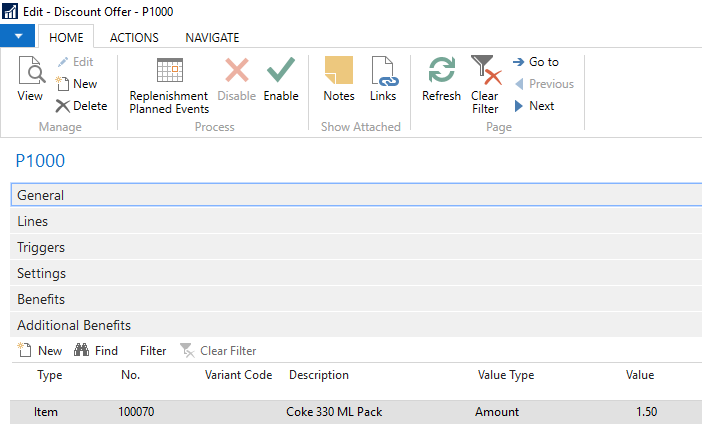Select the New record icon in Manage

(62, 84)
